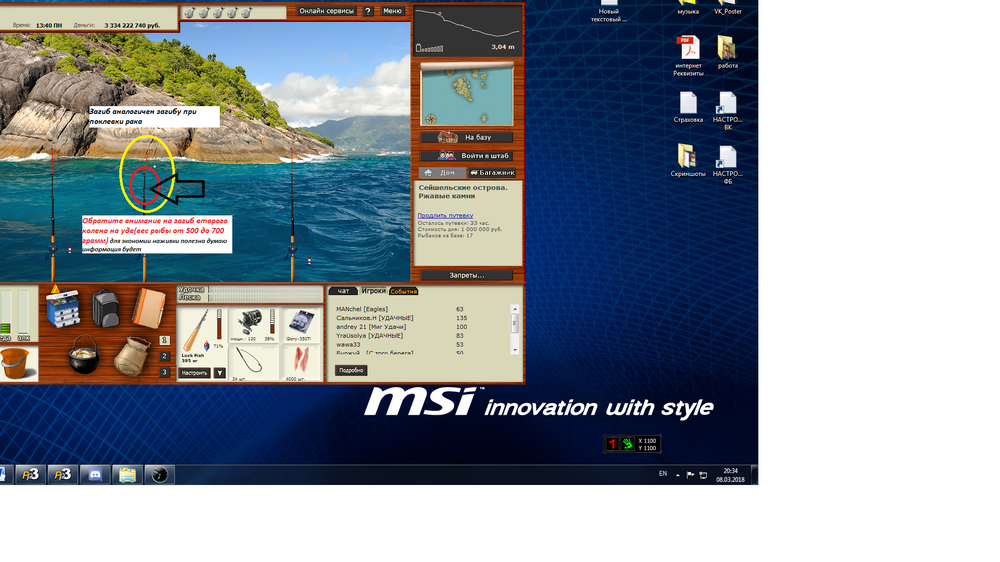The width and height of the screenshot is (1000, 562).
Task: Switch to the Игроки tab
Action: (373, 291)
